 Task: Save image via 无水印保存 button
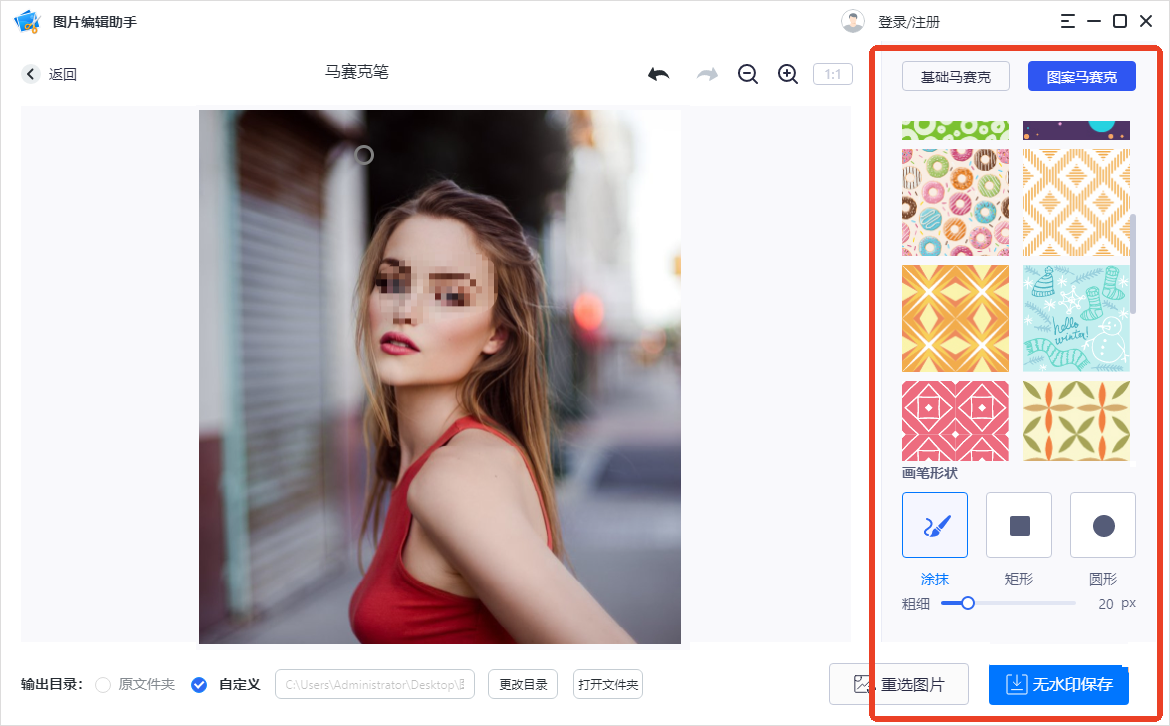point(1057,684)
